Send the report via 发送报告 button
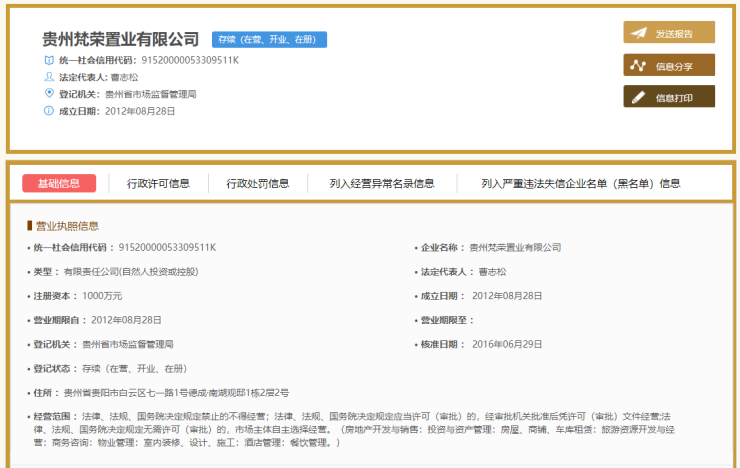The height and width of the screenshot is (468, 740). click(x=669, y=33)
